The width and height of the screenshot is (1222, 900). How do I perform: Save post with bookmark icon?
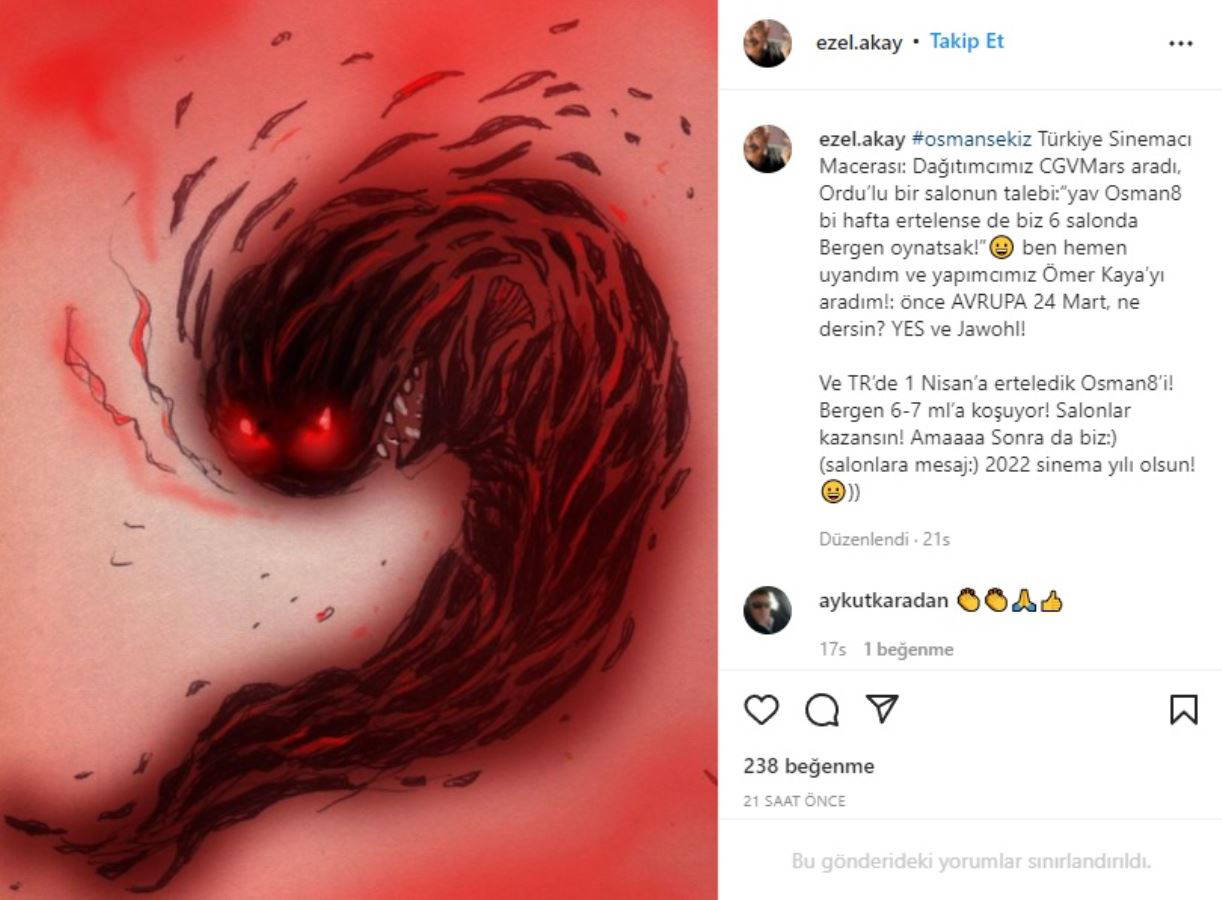click(1184, 710)
